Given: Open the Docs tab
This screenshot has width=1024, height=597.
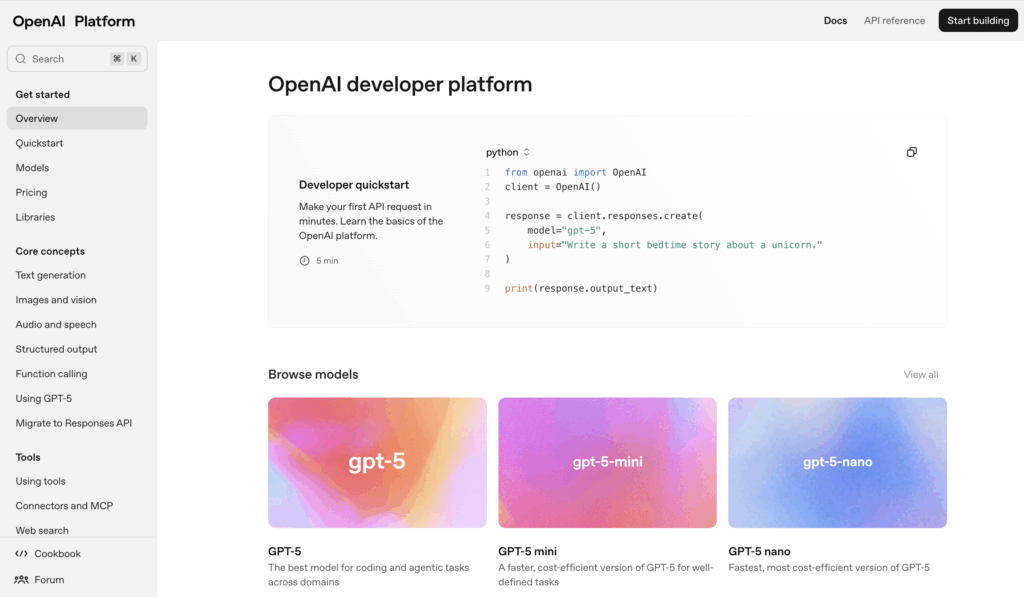Looking at the screenshot, I should pyautogui.click(x=835, y=21).
